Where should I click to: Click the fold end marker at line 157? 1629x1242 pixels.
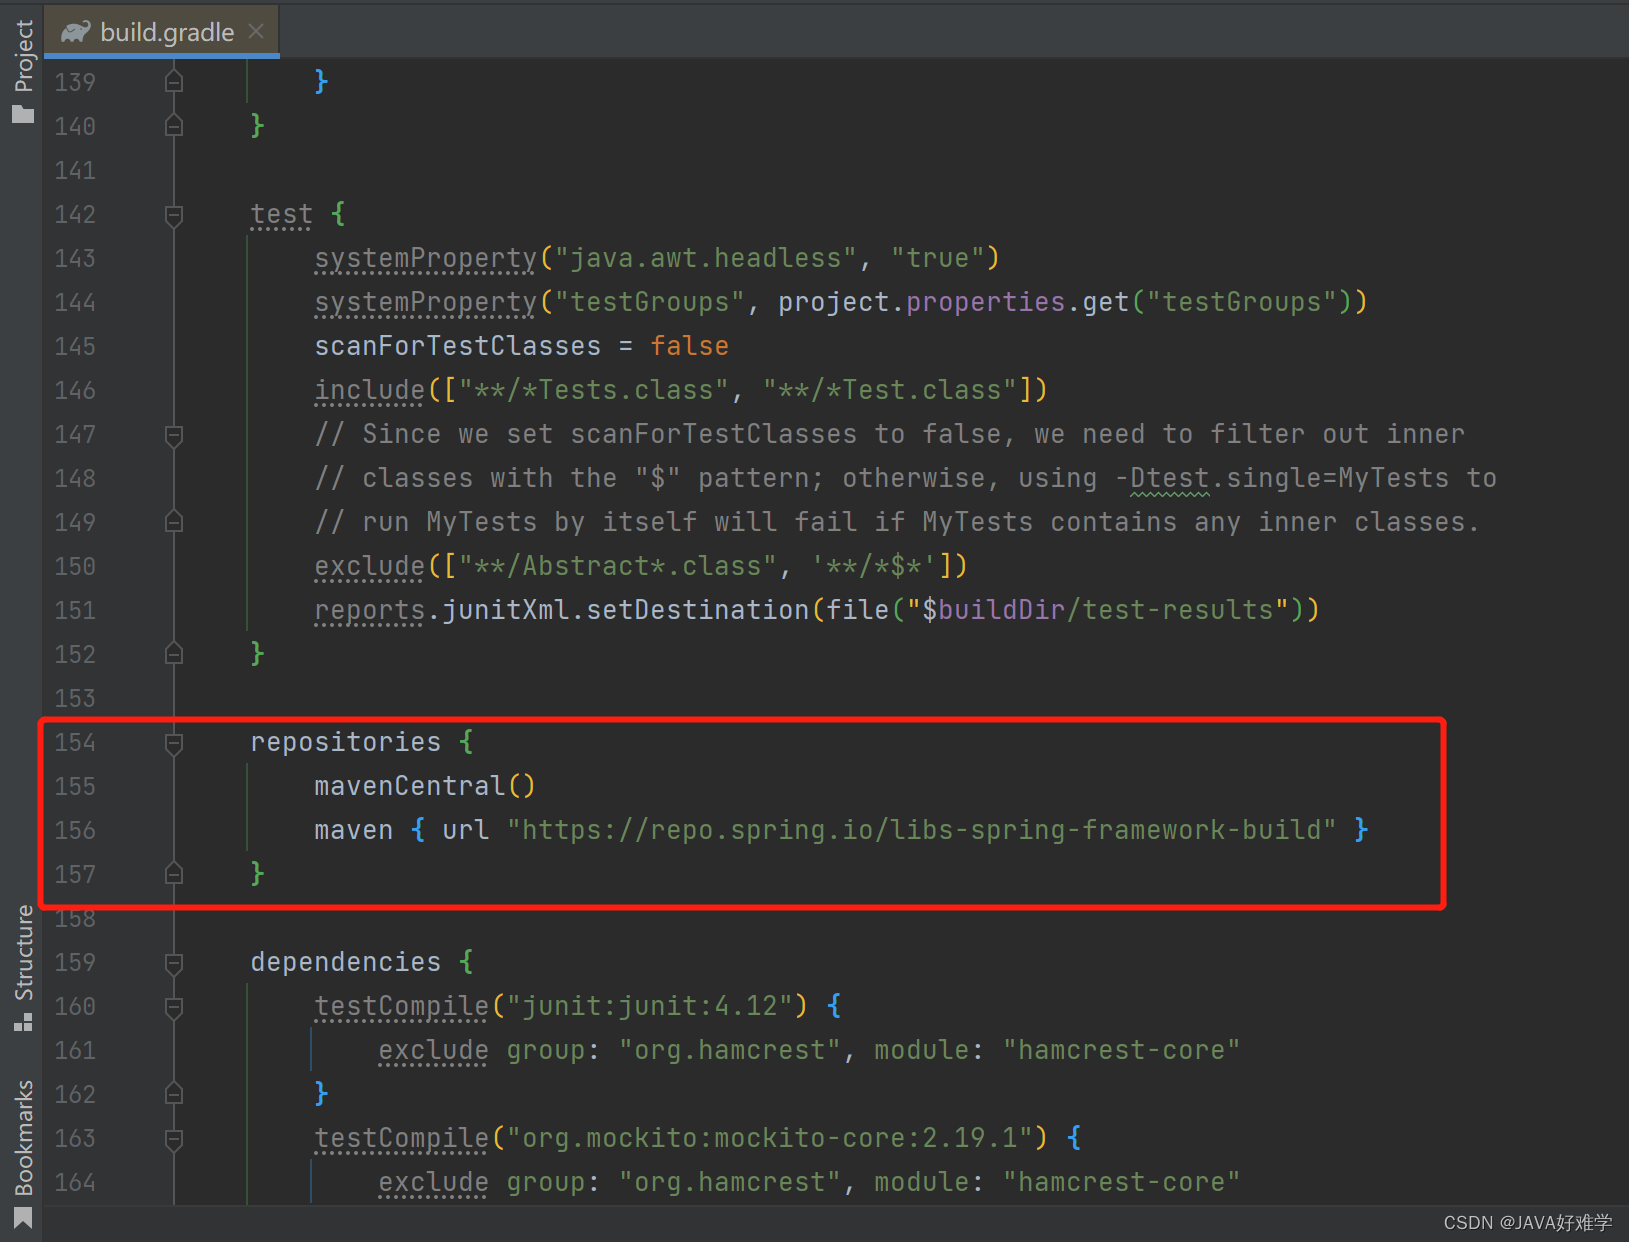174,874
